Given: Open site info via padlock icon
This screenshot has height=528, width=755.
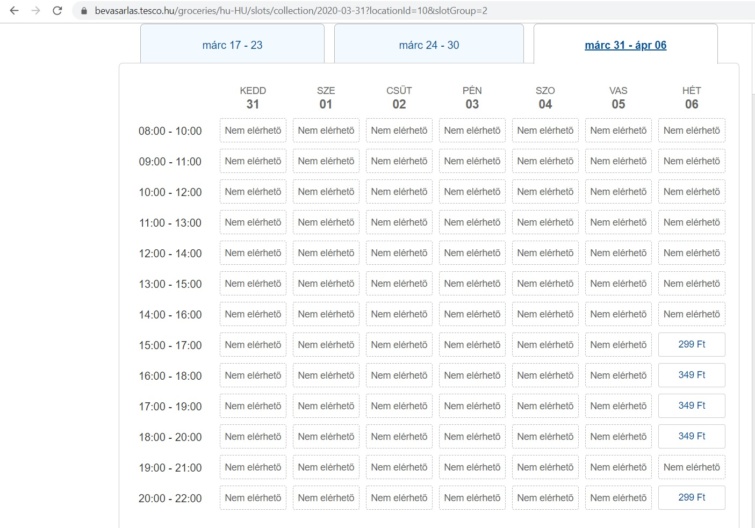Looking at the screenshot, I should click(85, 10).
